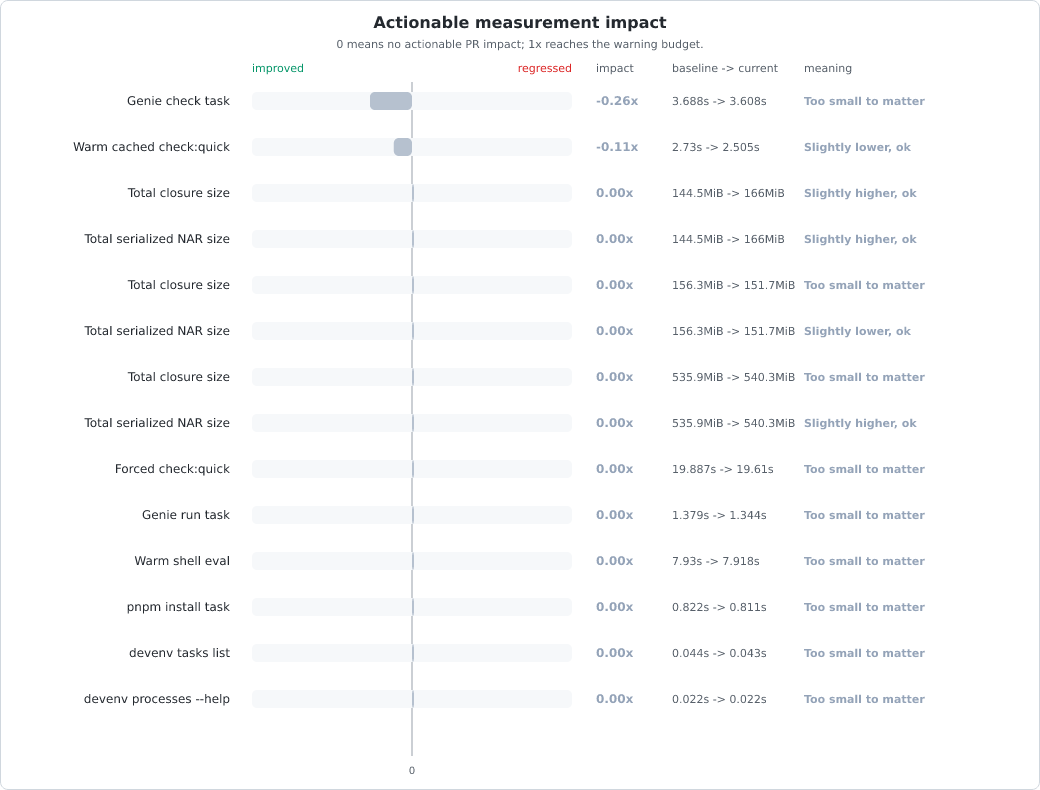Image resolution: width=1040 pixels, height=790 pixels.
Task: Click the "0" tick label under the axis
Action: [412, 770]
